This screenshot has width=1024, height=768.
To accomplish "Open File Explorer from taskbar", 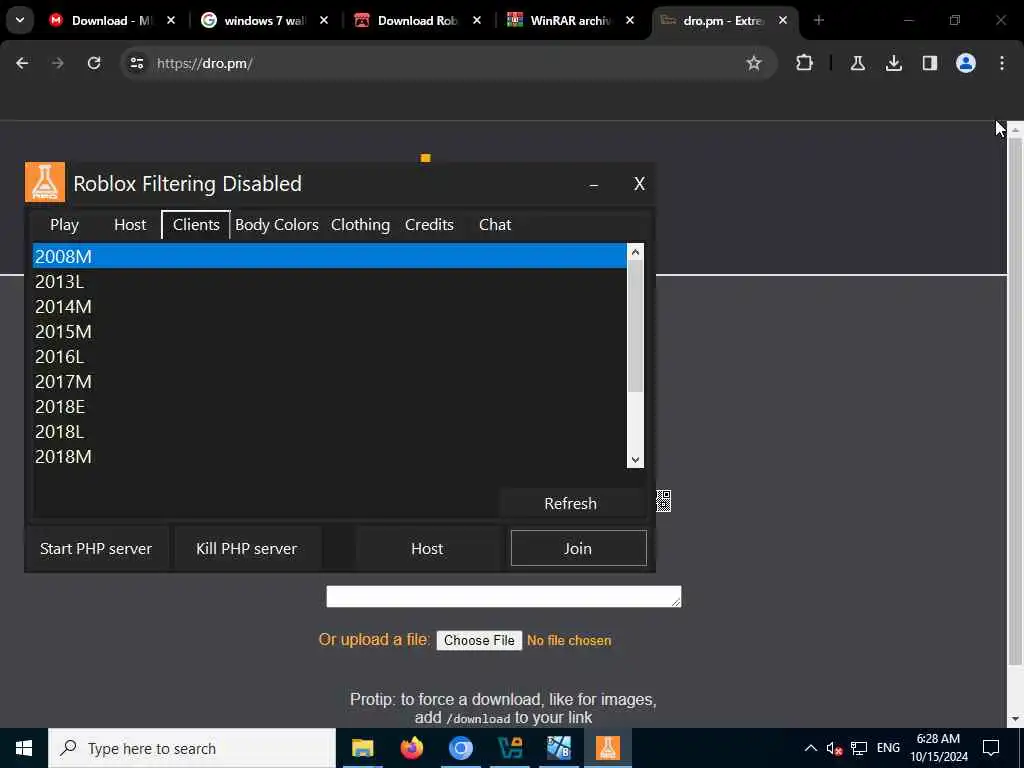I will click(362, 748).
